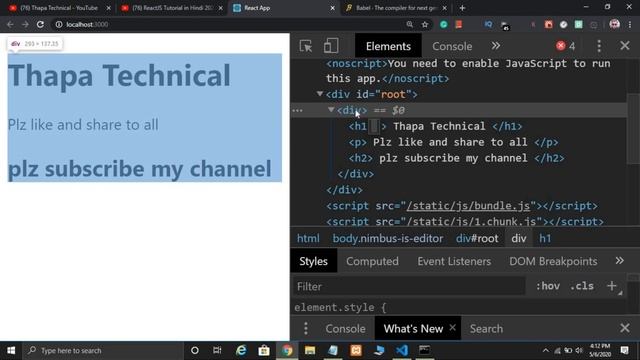The image size is (640, 360).
Task: Open the DevTools three-dot customize menu
Action: (599, 46)
